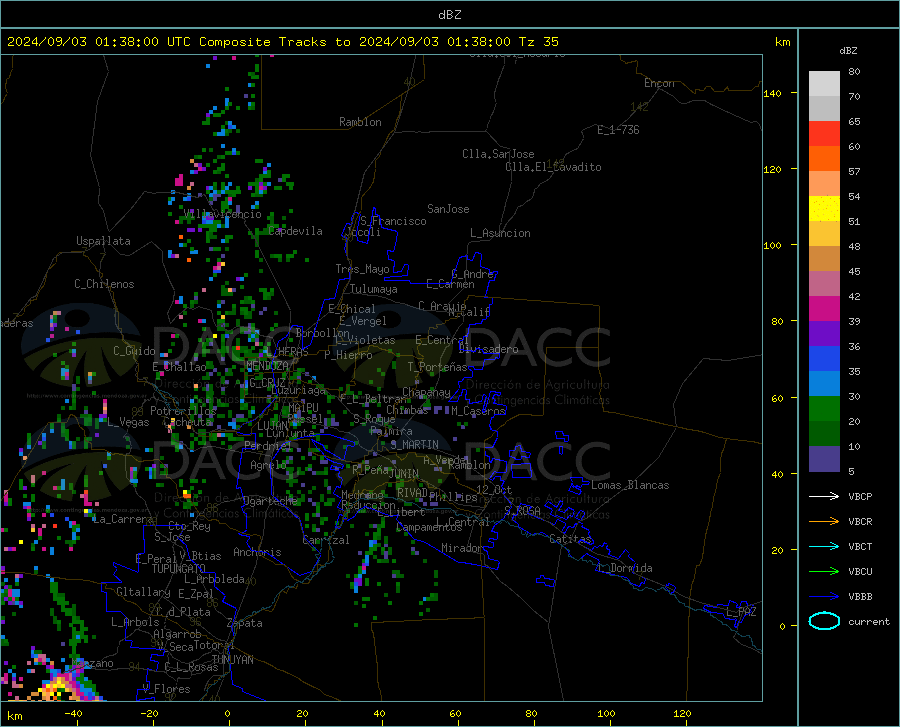Click the green VBCU arrow in legend

click(824, 572)
